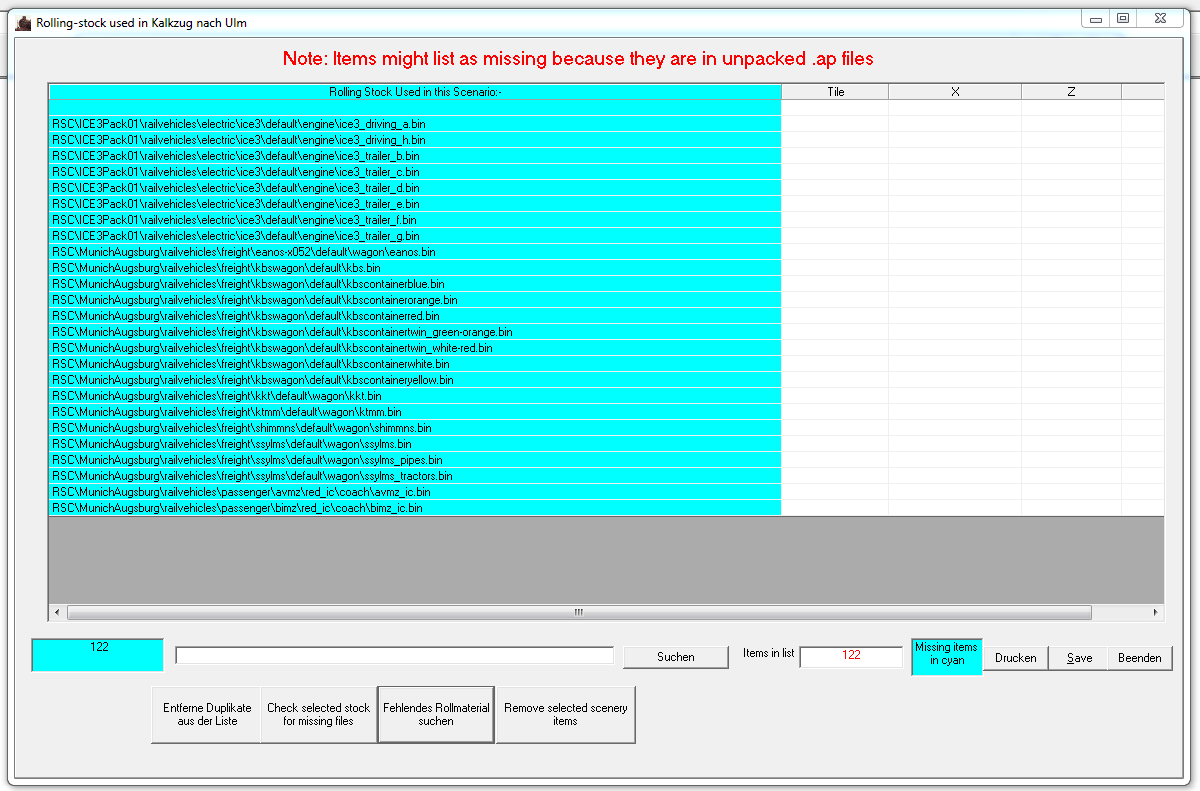Select the ice3_trailer_g.bin row

[x=415, y=236]
